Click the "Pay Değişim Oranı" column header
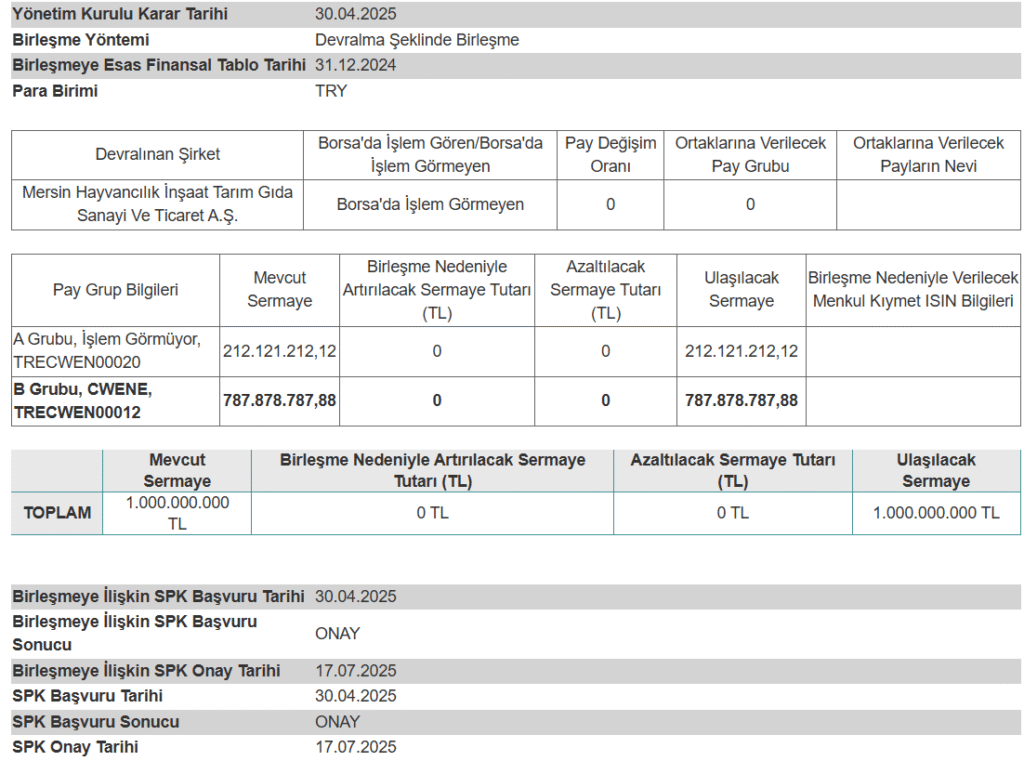 (x=610, y=154)
